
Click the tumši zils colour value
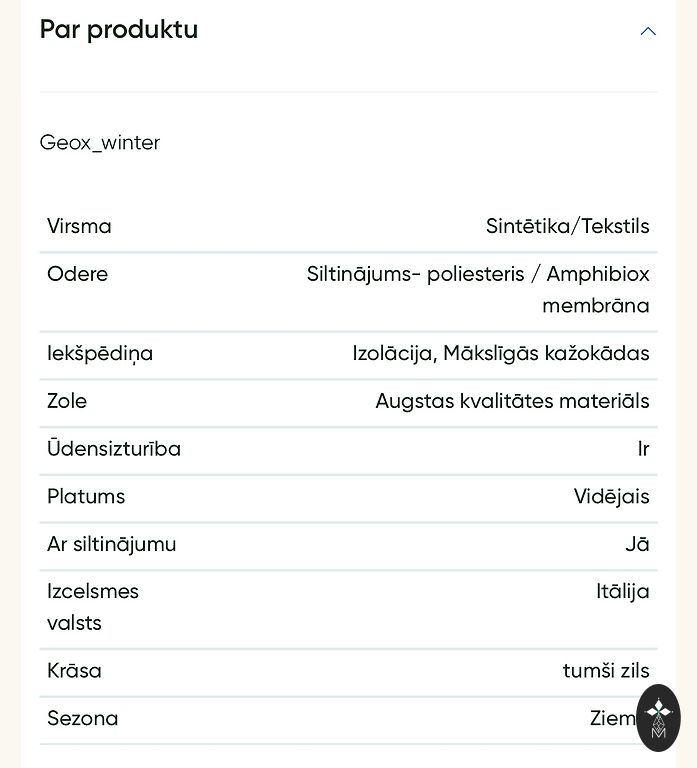[x=605, y=671]
